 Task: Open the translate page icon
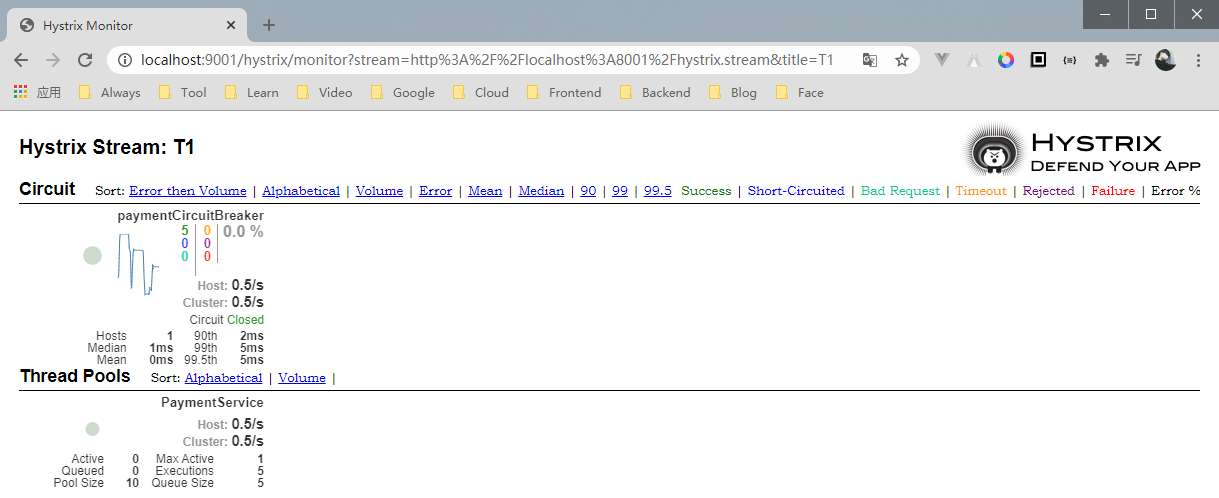[870, 60]
